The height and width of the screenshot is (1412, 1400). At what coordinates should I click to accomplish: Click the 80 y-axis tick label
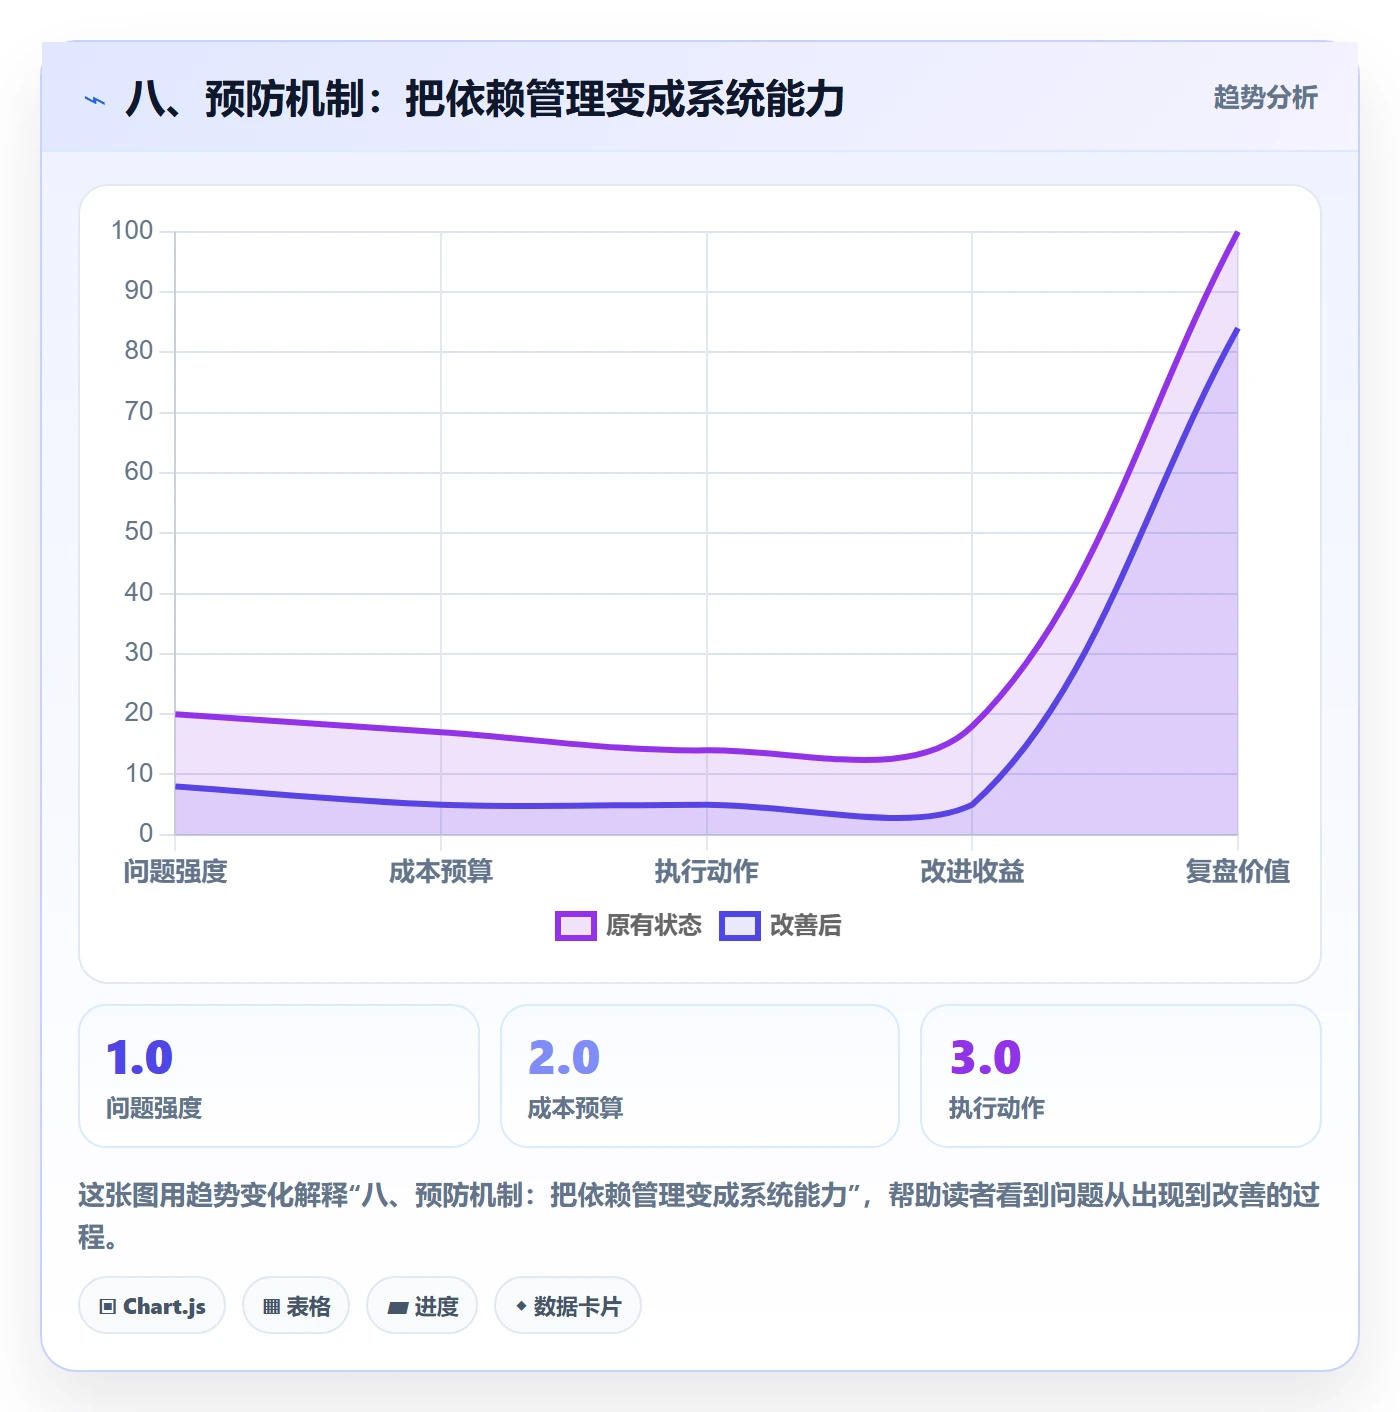click(x=139, y=351)
